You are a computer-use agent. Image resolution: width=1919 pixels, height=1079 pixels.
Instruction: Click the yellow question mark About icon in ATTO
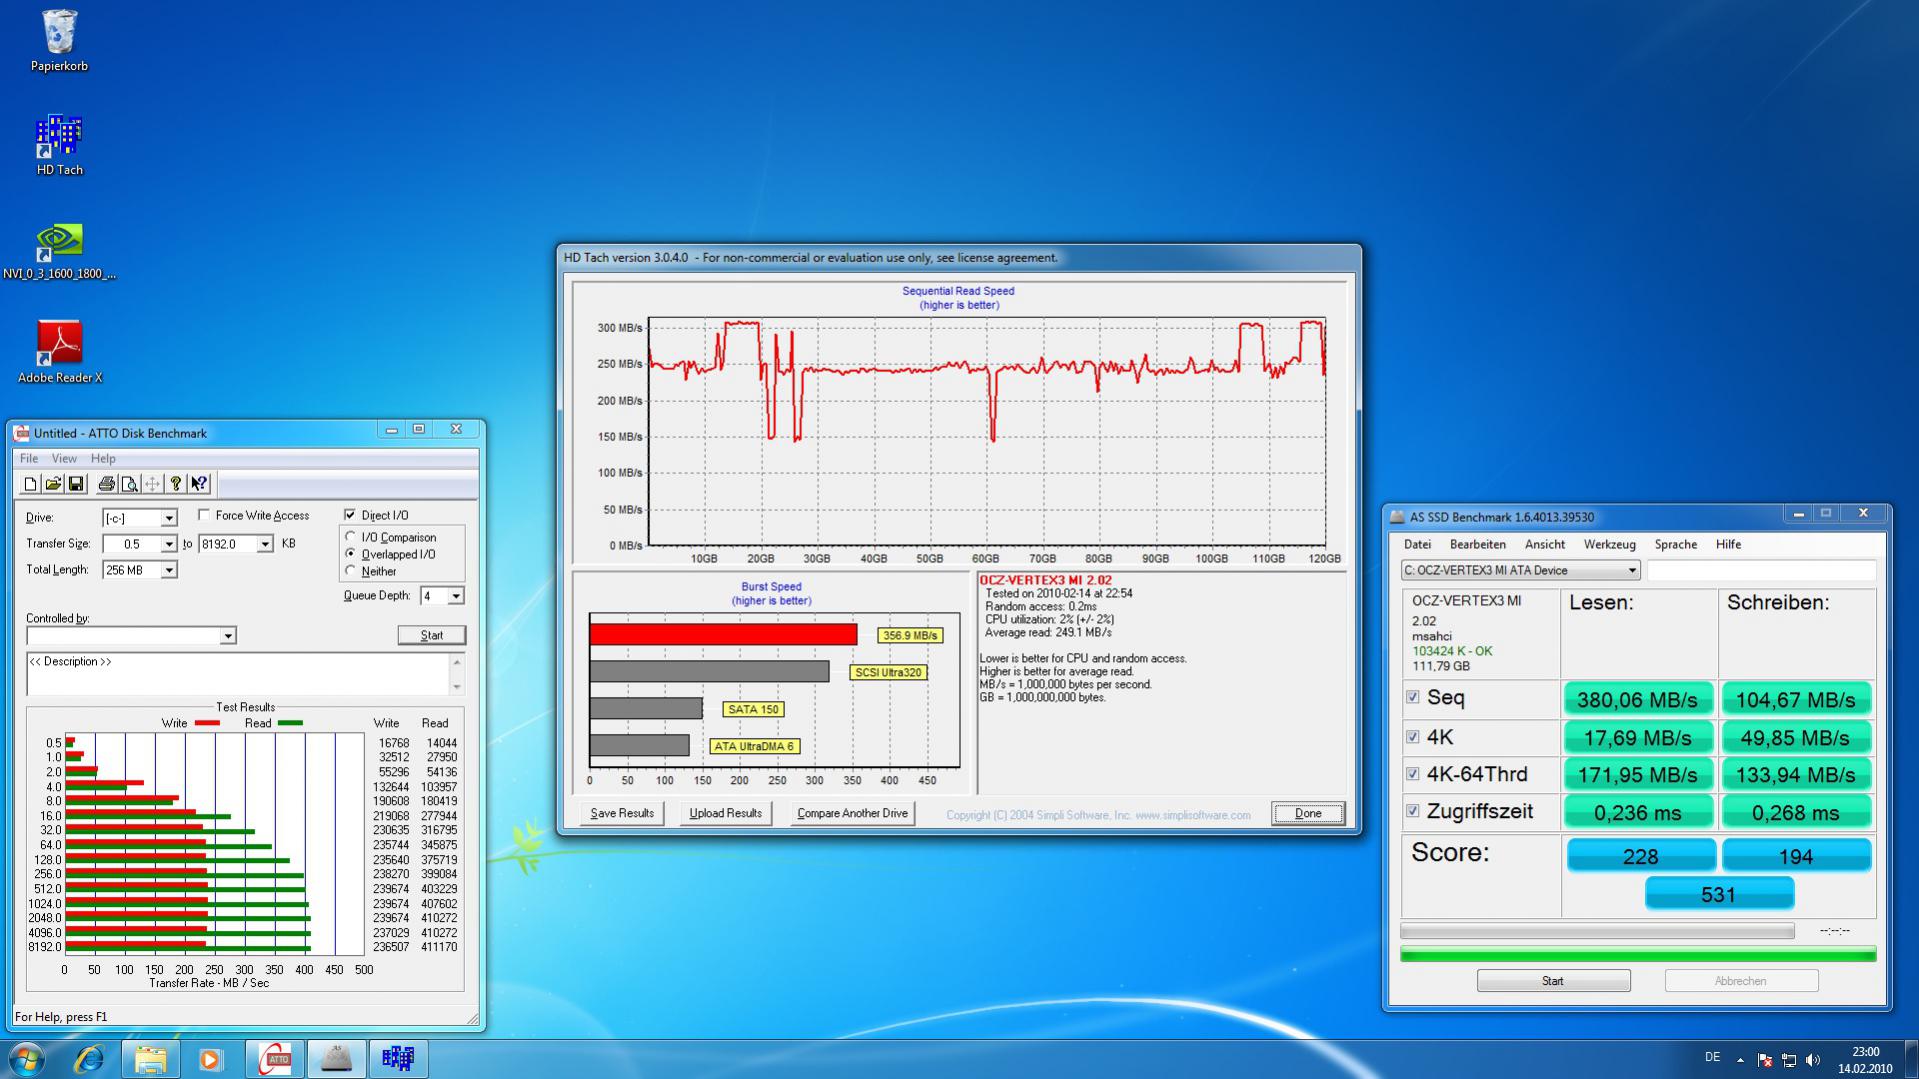click(x=176, y=484)
